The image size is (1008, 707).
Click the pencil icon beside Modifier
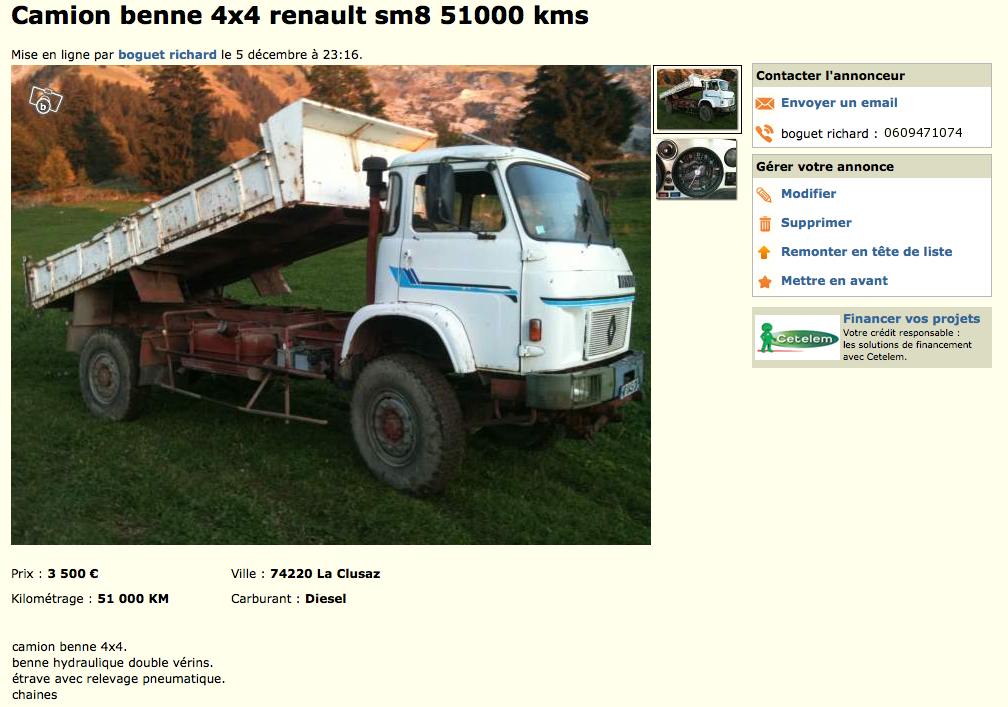pyautogui.click(x=764, y=194)
